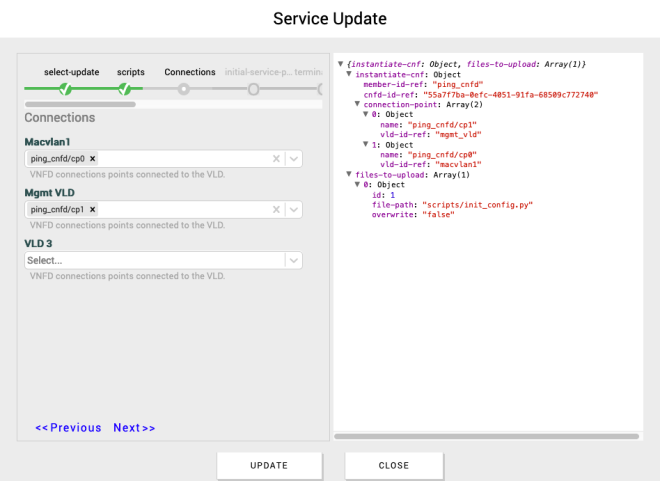Switch to the Connections step label
The width and height of the screenshot is (660, 481).
(x=190, y=72)
